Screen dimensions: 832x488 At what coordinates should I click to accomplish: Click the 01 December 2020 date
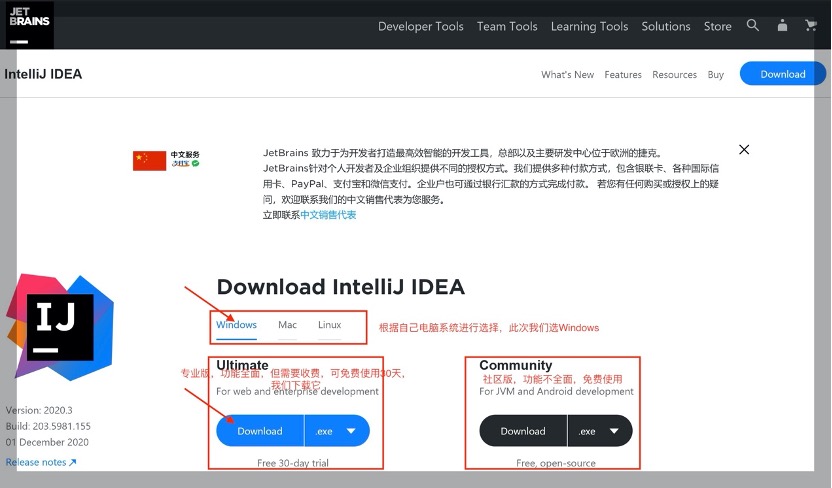click(x=47, y=442)
